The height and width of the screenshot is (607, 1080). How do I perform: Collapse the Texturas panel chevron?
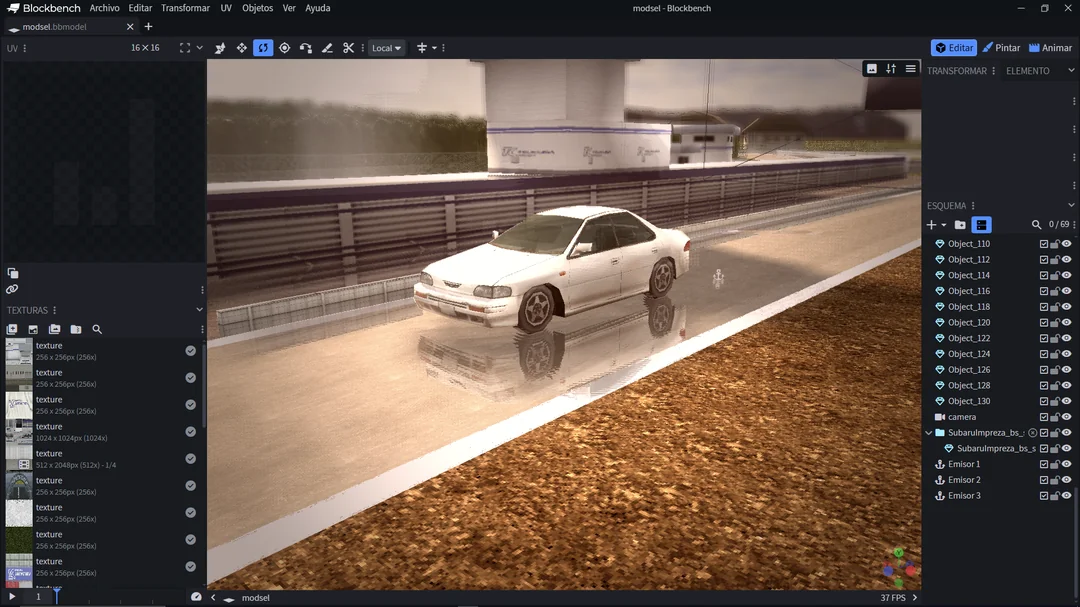click(x=200, y=310)
